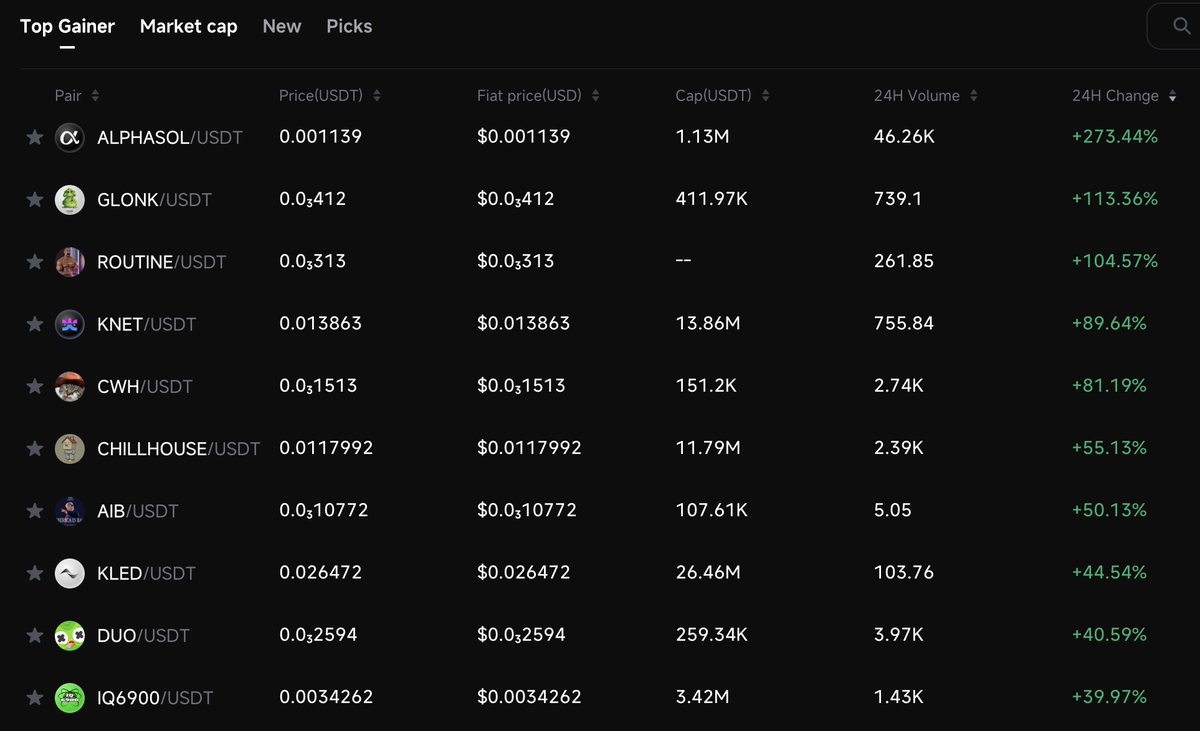
Task: Open the CWH/USDT pair name
Action: (145, 386)
